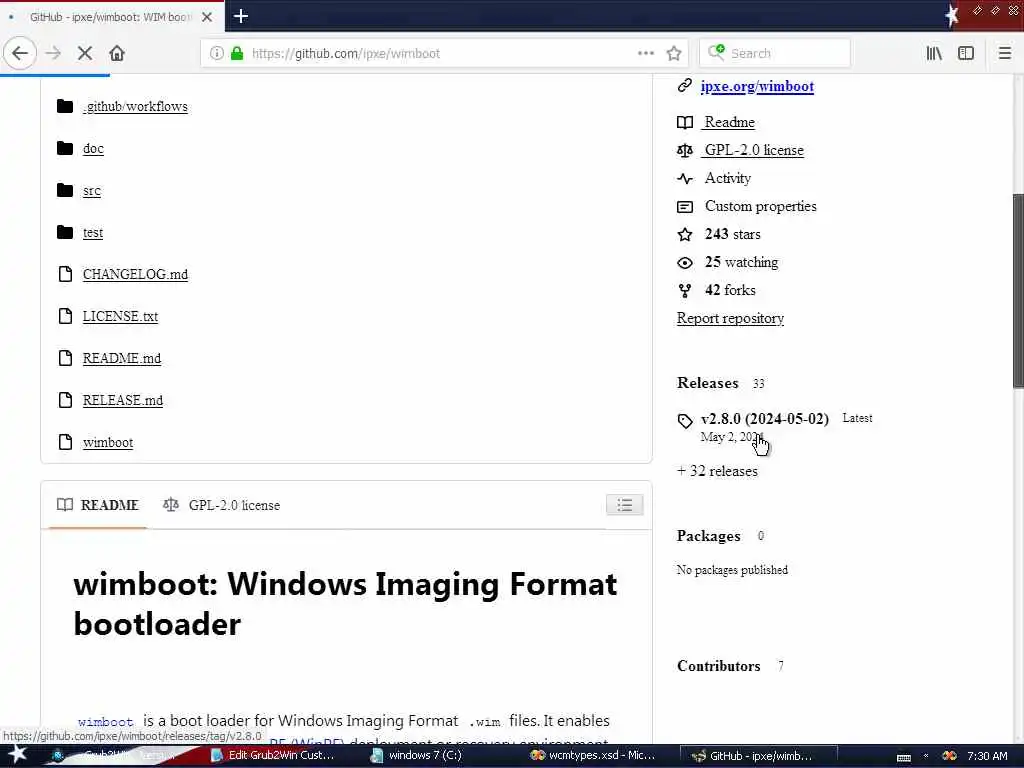Open the GPL-2.0 license sidebar link

pyautogui.click(x=753, y=150)
